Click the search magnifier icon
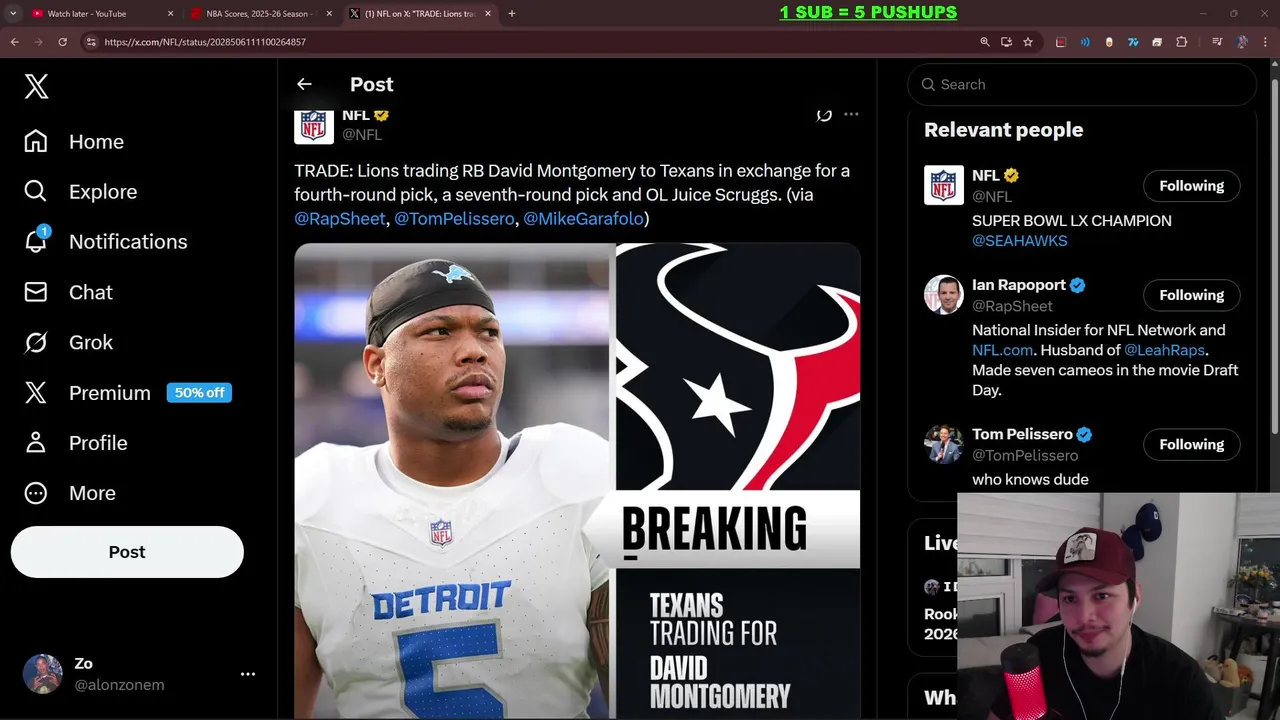The height and width of the screenshot is (720, 1280). pos(928,84)
